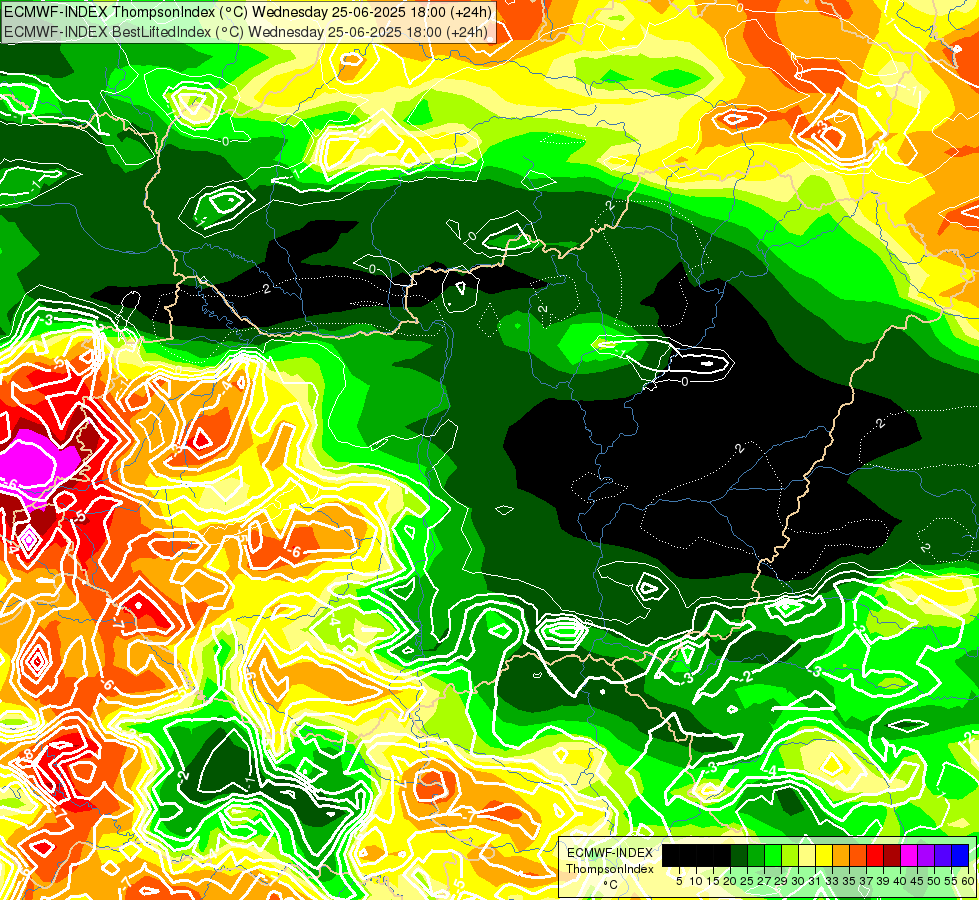Click the ECMWF-INDEX label in the legend

pyautogui.click(x=609, y=853)
